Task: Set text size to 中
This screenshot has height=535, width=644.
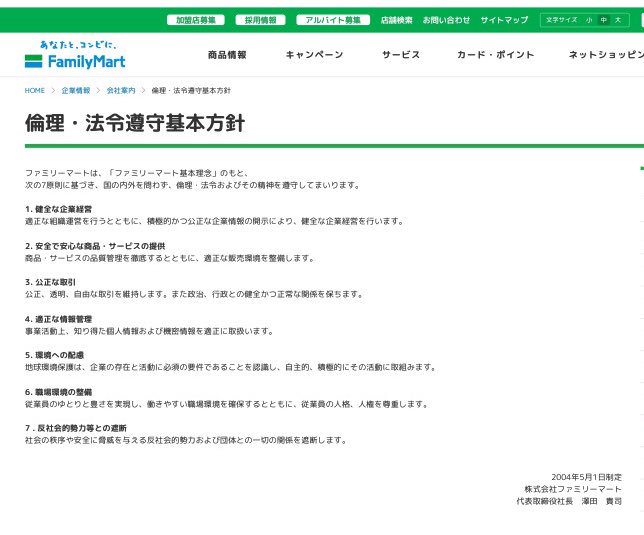Action: click(604, 20)
